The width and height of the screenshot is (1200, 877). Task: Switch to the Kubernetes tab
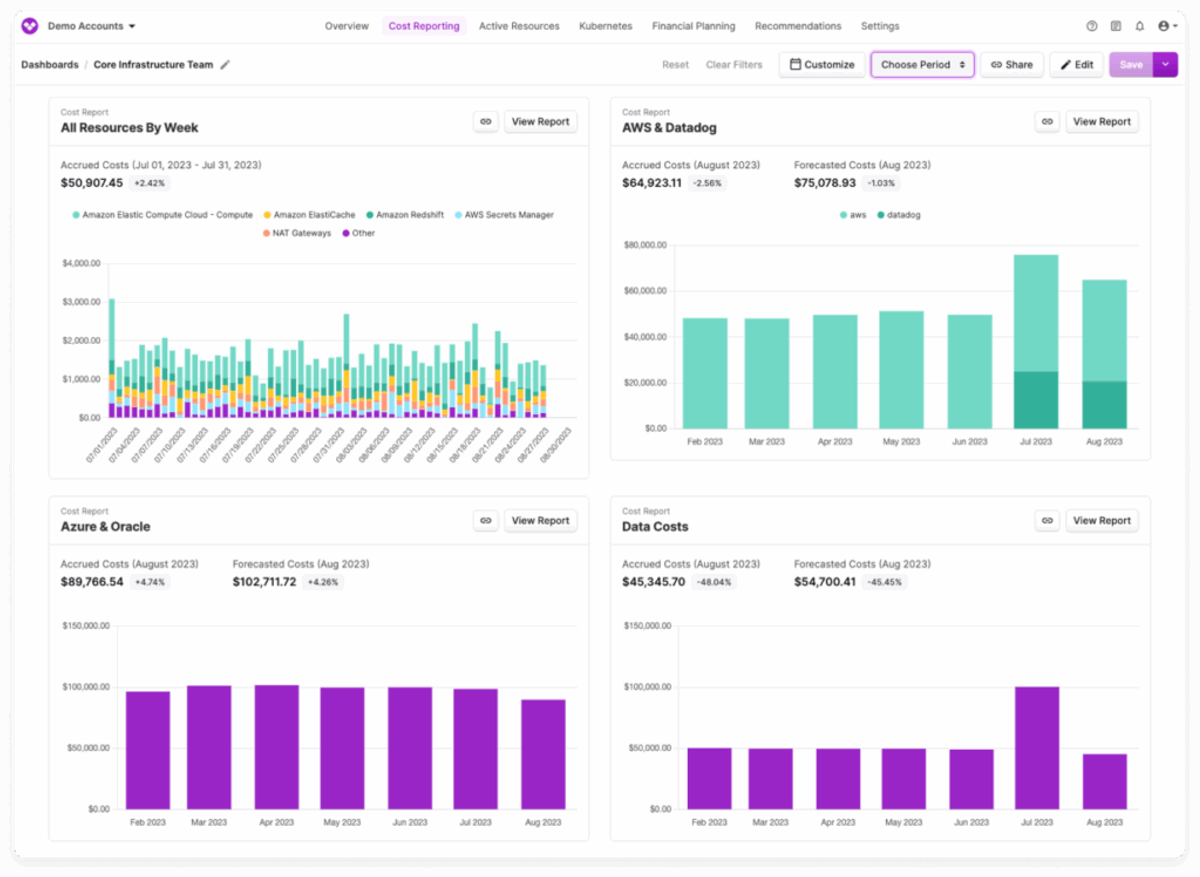coord(605,26)
